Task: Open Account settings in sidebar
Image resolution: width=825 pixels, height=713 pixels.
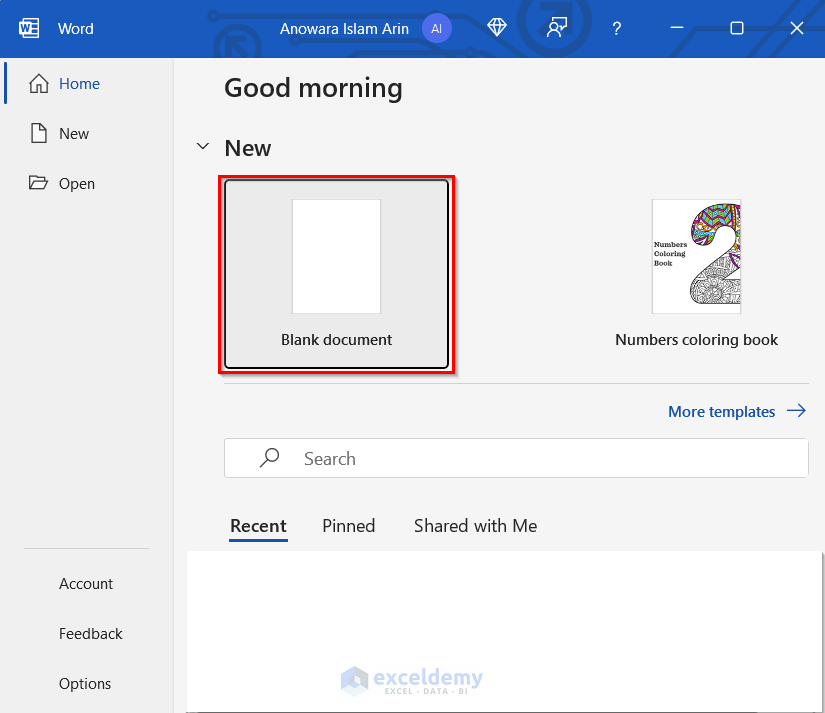Action: [86, 584]
